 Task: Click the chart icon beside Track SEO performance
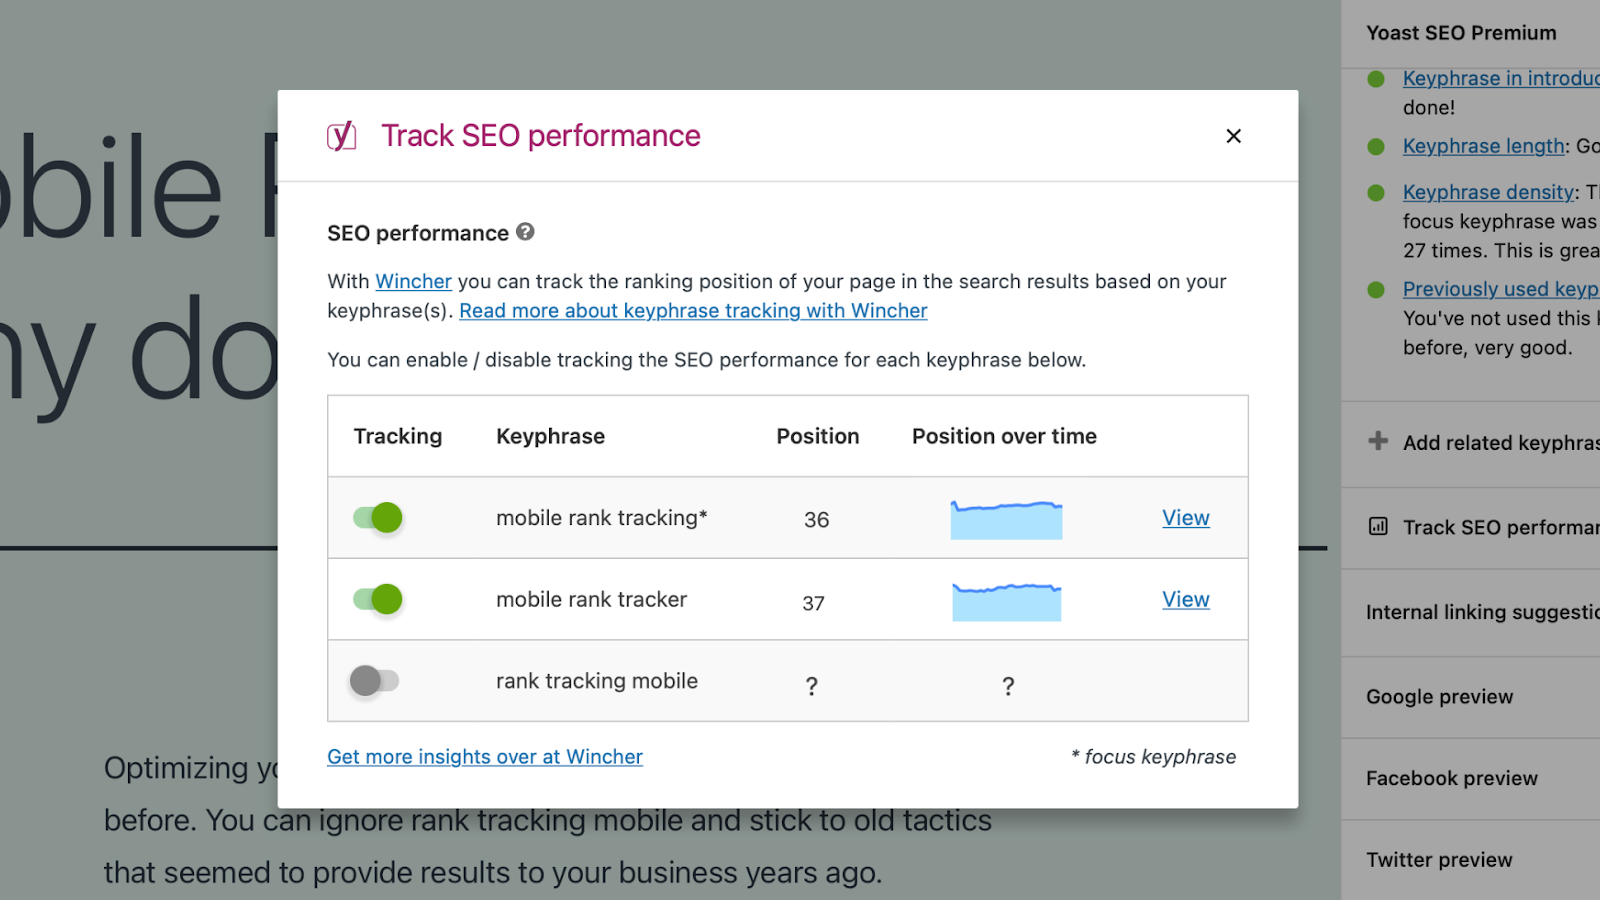(1378, 527)
